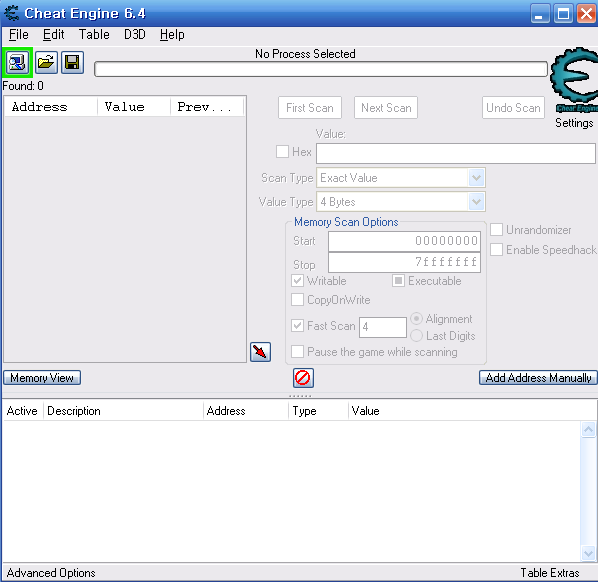Click the red circle clear list icon
Screen dimensions: 598x582
[x=303, y=378]
